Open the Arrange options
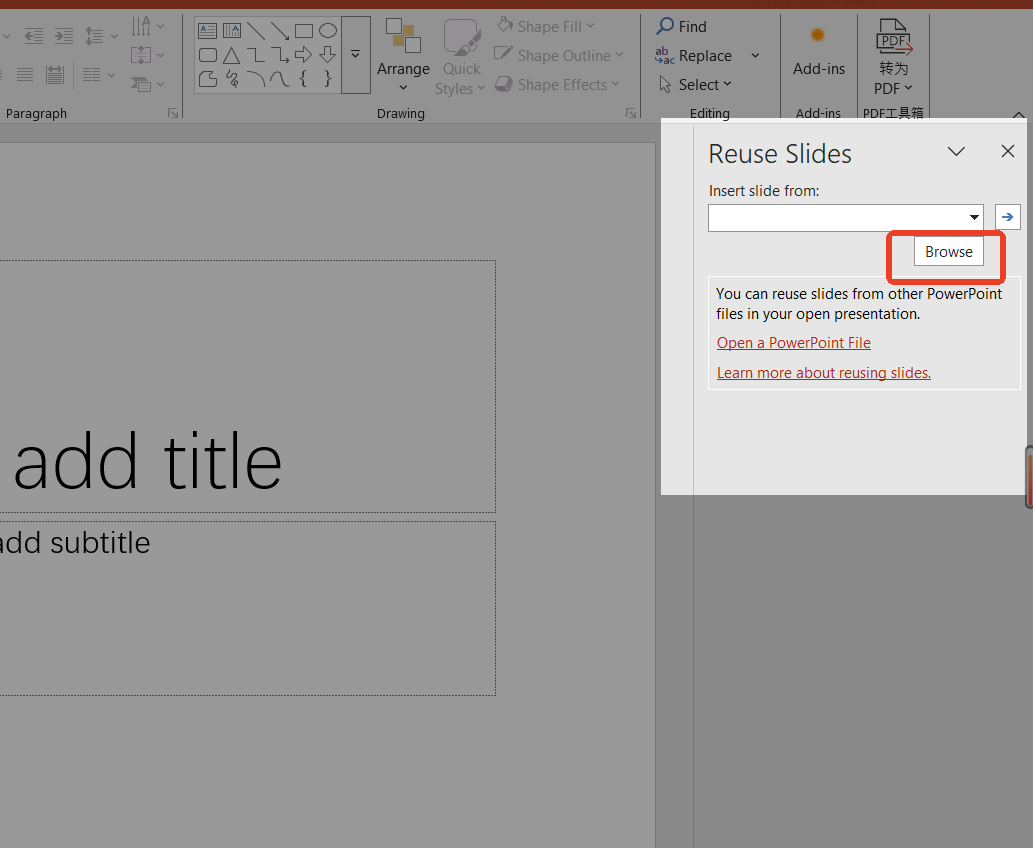The width and height of the screenshot is (1033, 848). pos(403,58)
